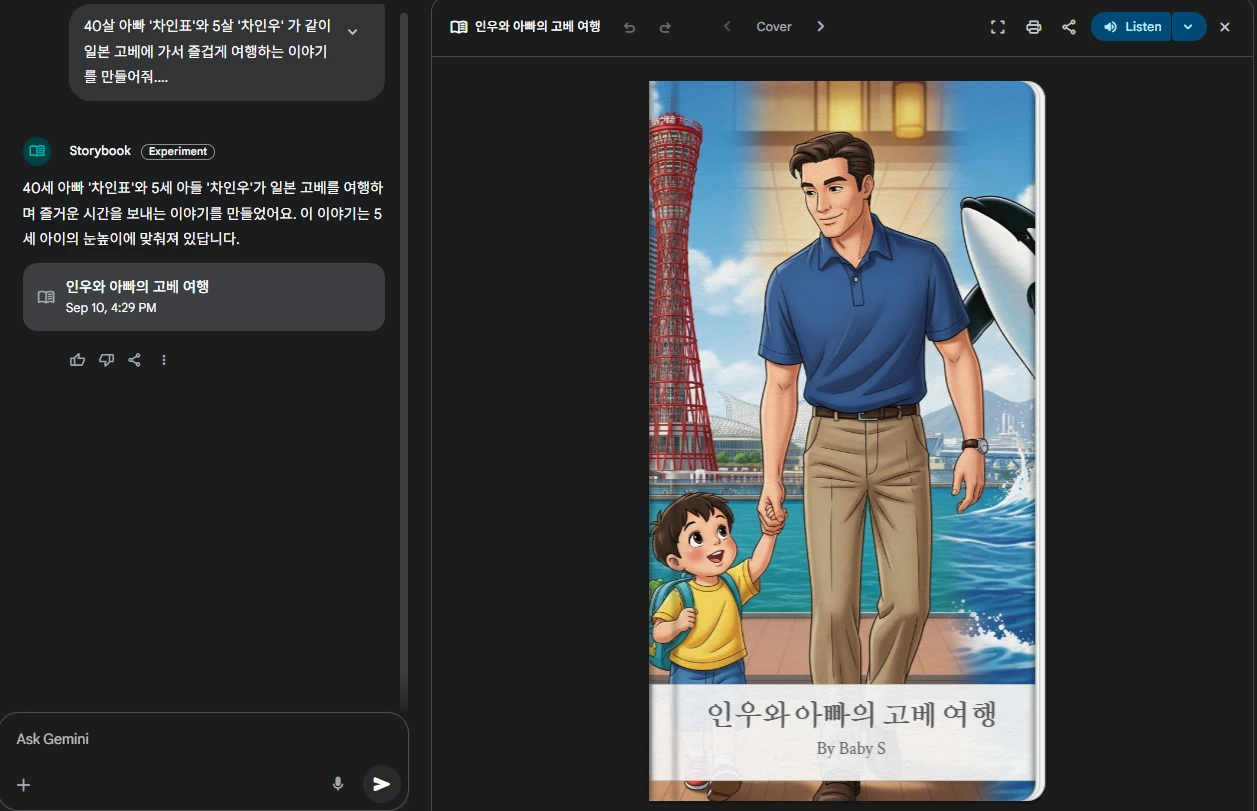This screenshot has width=1257, height=811.
Task: Share the storybook from the top toolbar
Action: coord(1069,27)
